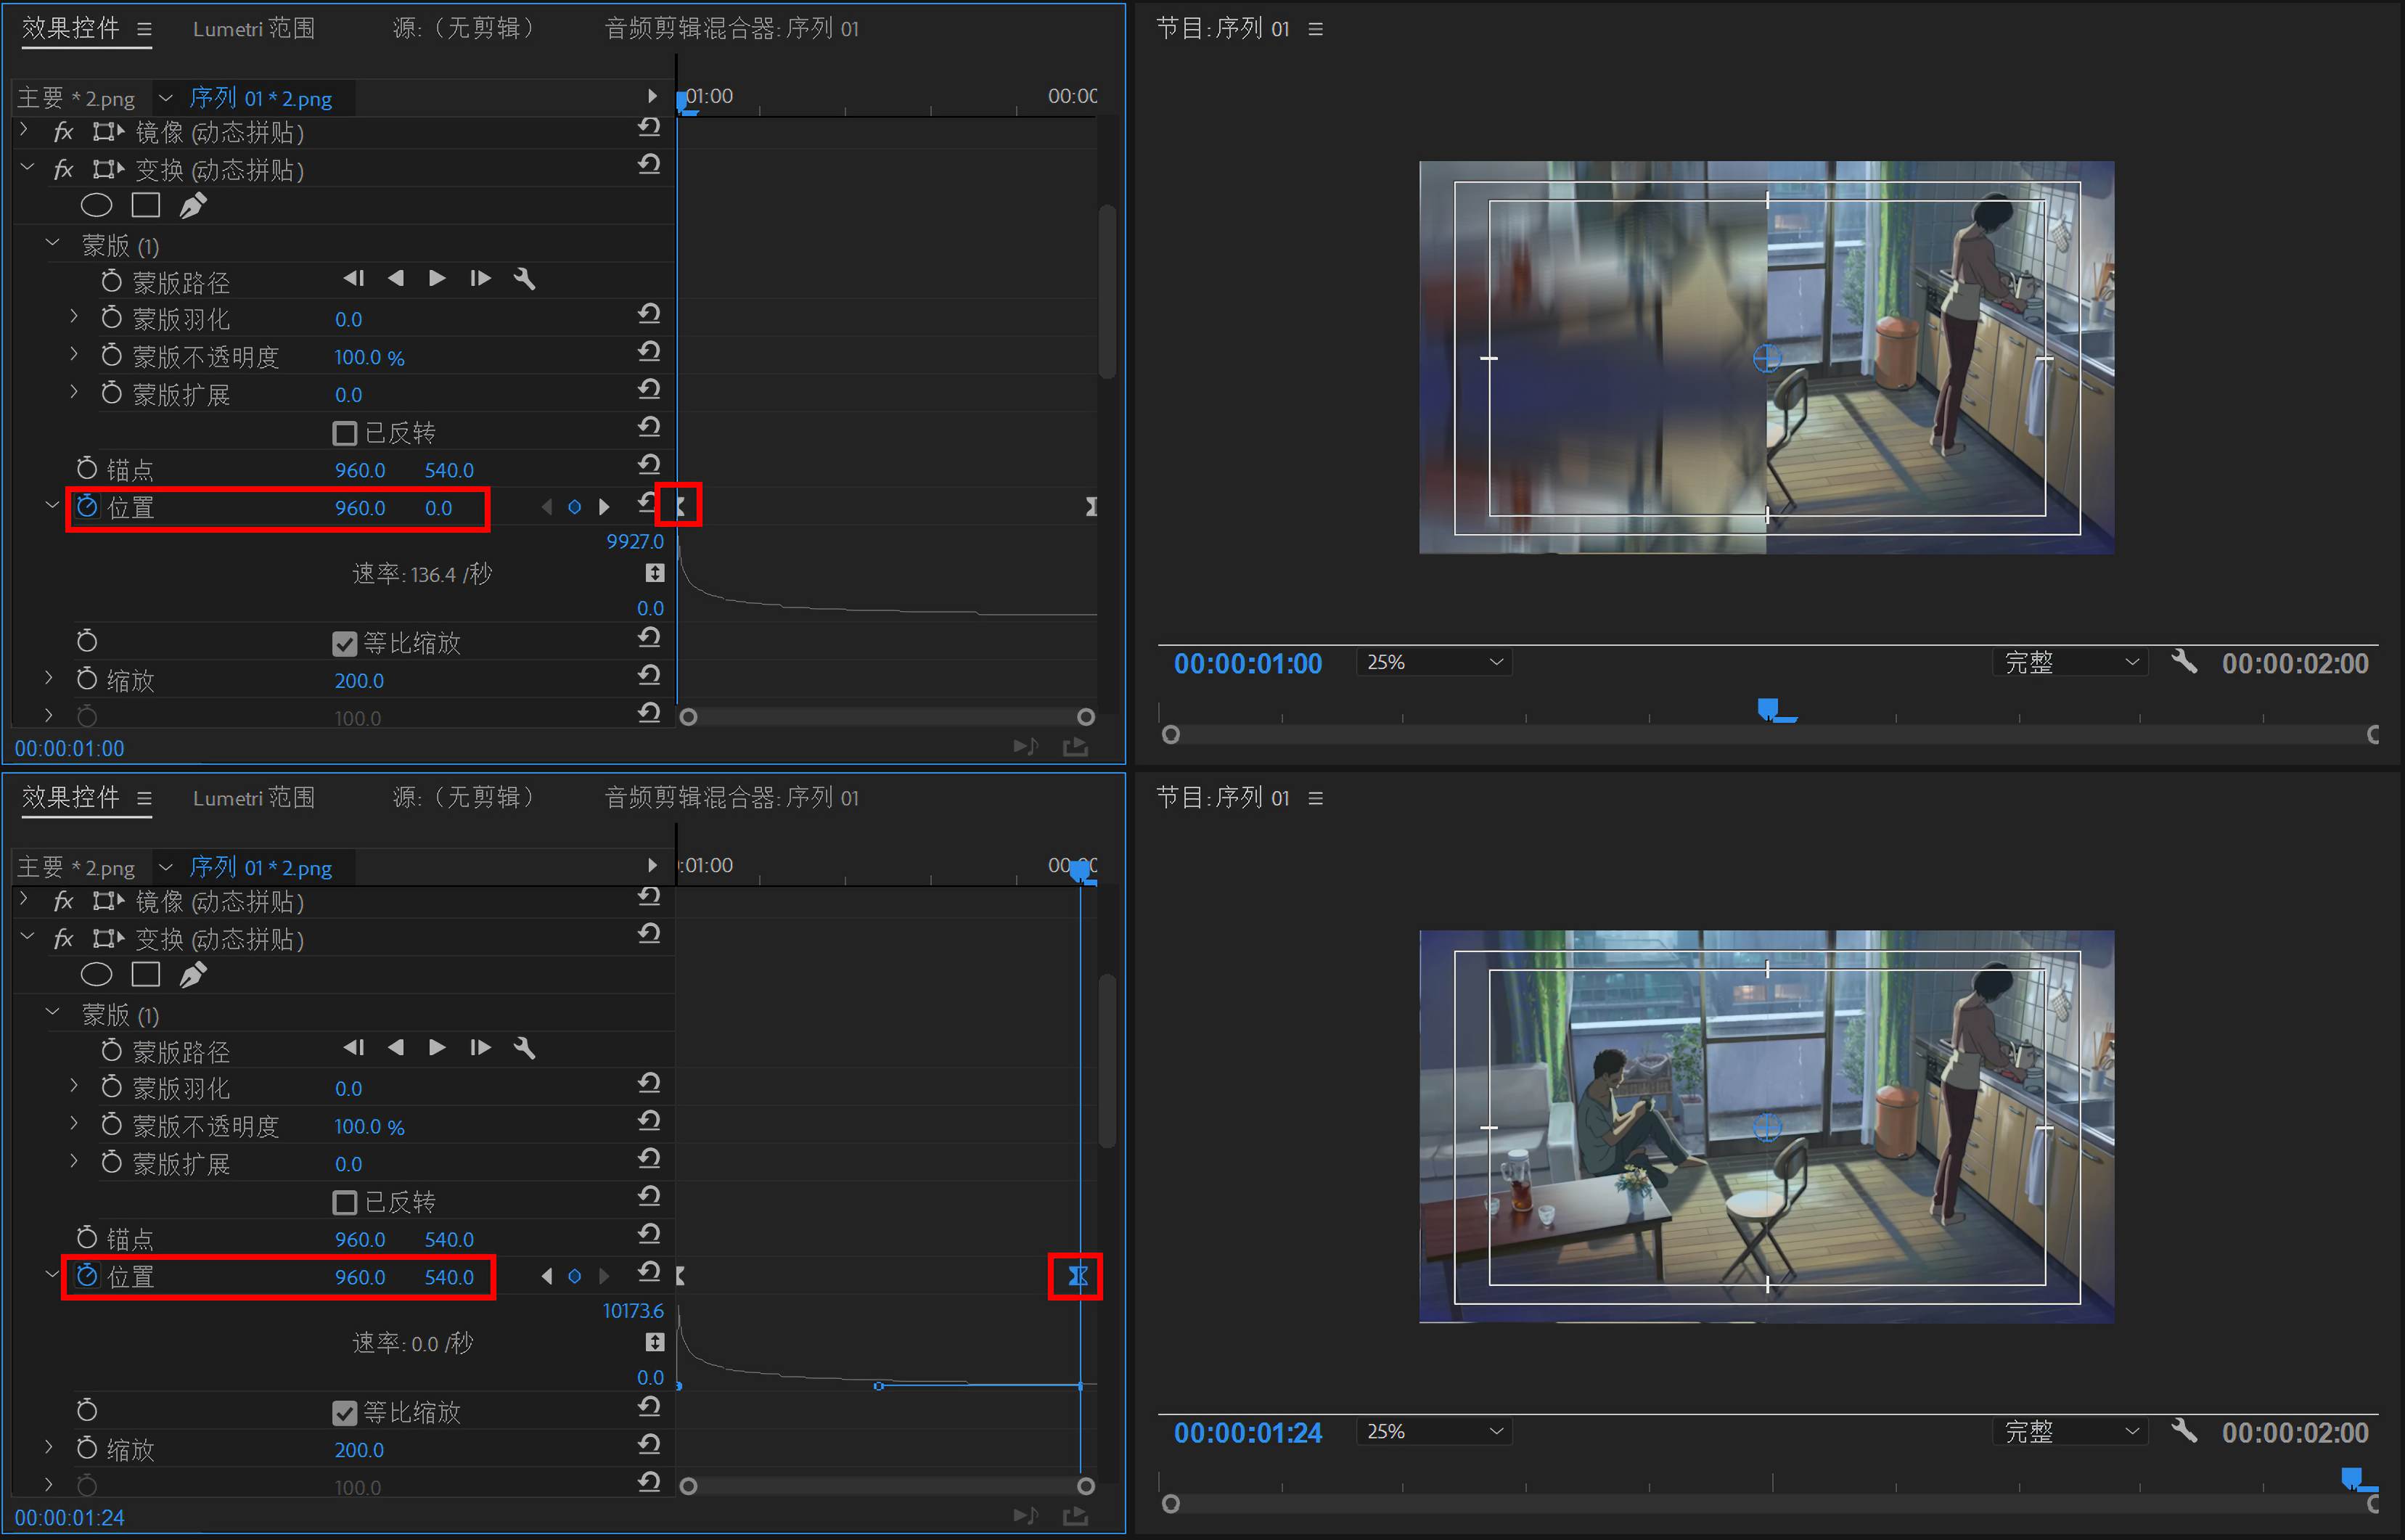Toggle 位置 stopwatch animation in bottom panel
This screenshot has width=2405, height=1540.
click(x=87, y=1276)
